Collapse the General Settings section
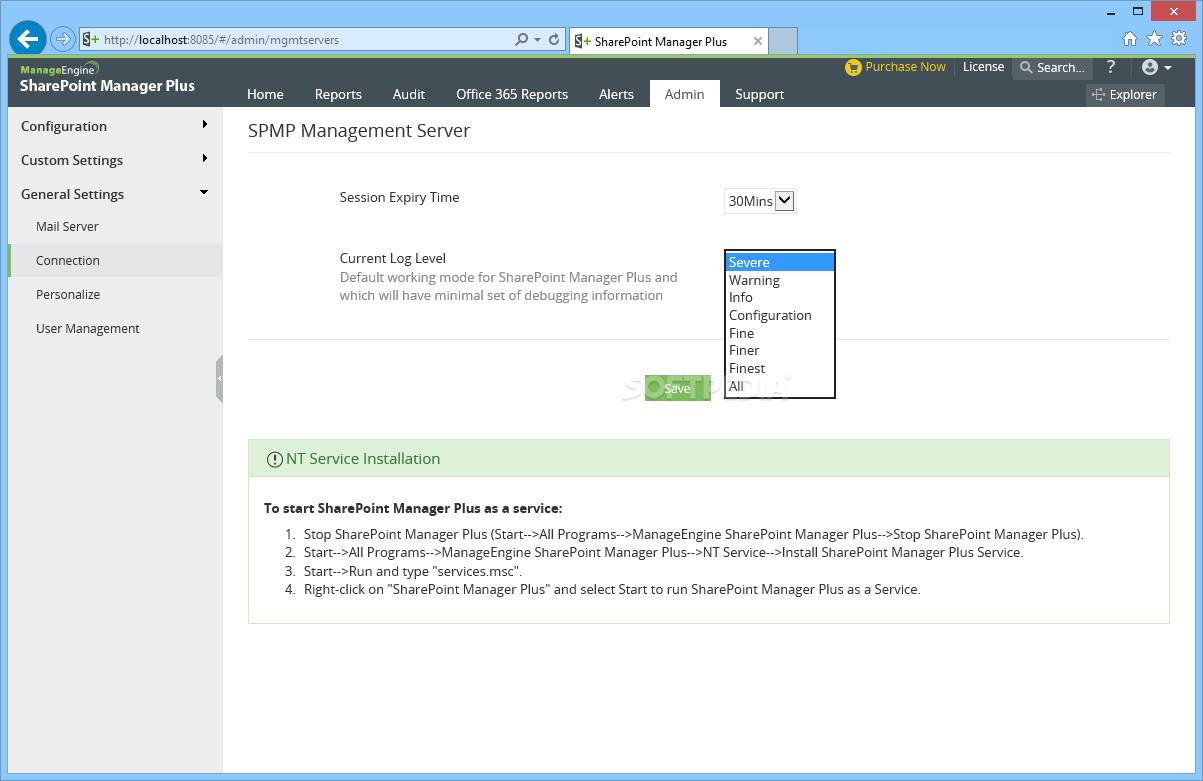Image resolution: width=1203 pixels, height=781 pixels. pyautogui.click(x=115, y=194)
